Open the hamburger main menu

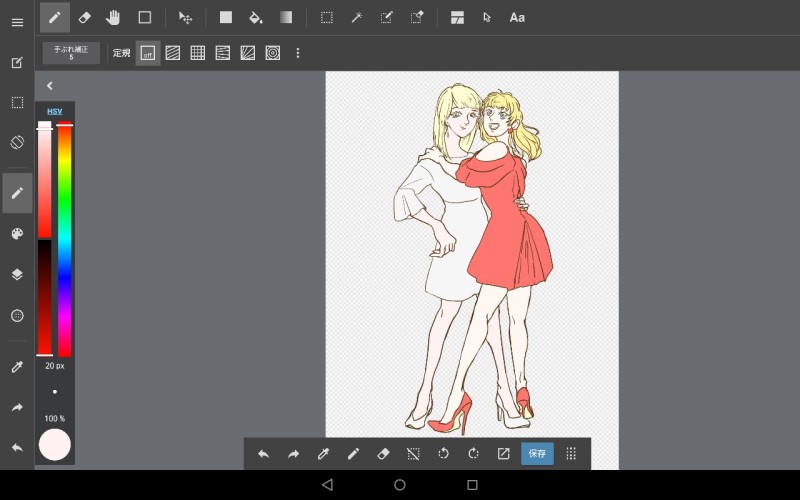coord(17,22)
